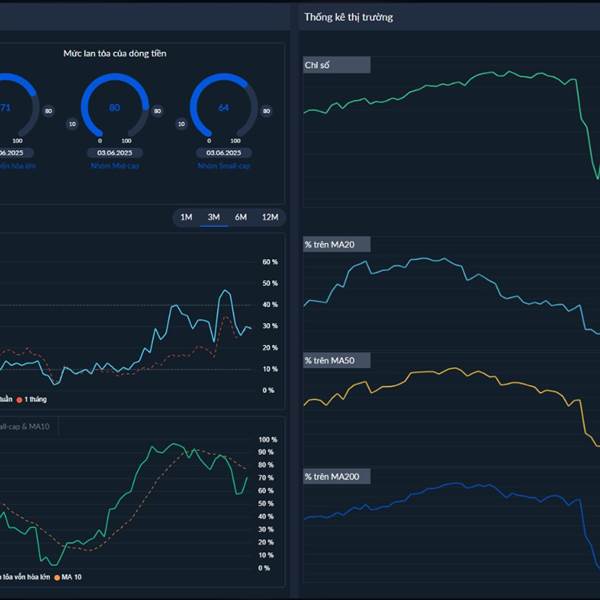The image size is (600, 600).
Task: Click the 80 threshold badge beside Small-cap gauge
Action: click(x=266, y=111)
